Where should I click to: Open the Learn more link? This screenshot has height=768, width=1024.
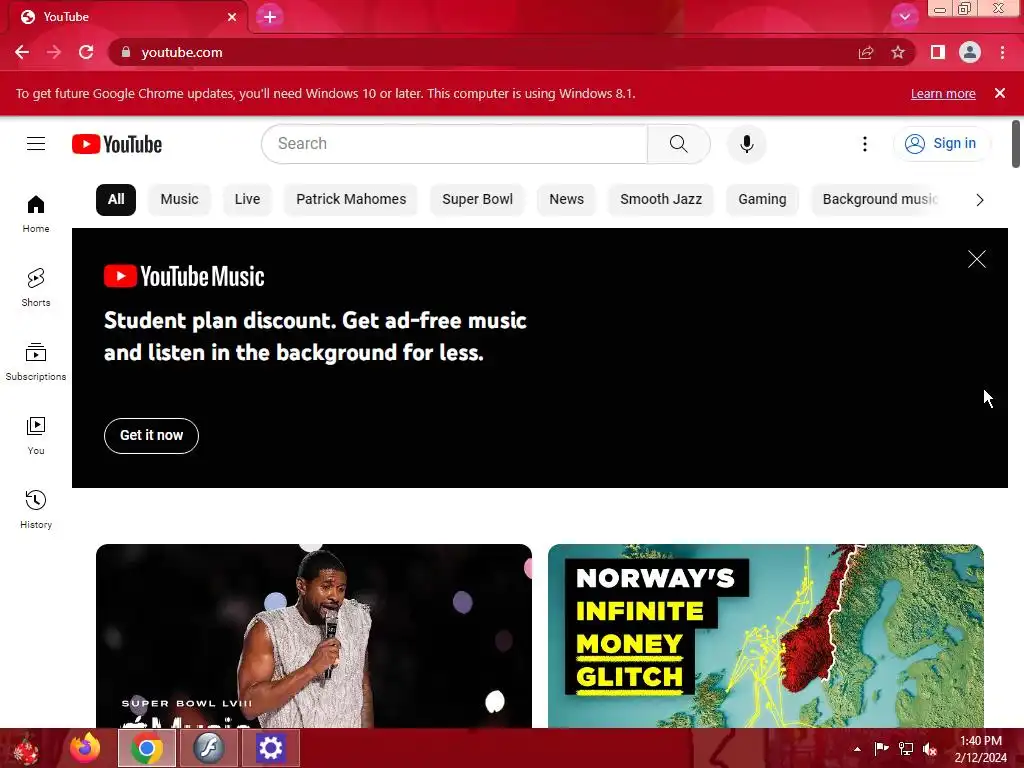click(x=943, y=93)
